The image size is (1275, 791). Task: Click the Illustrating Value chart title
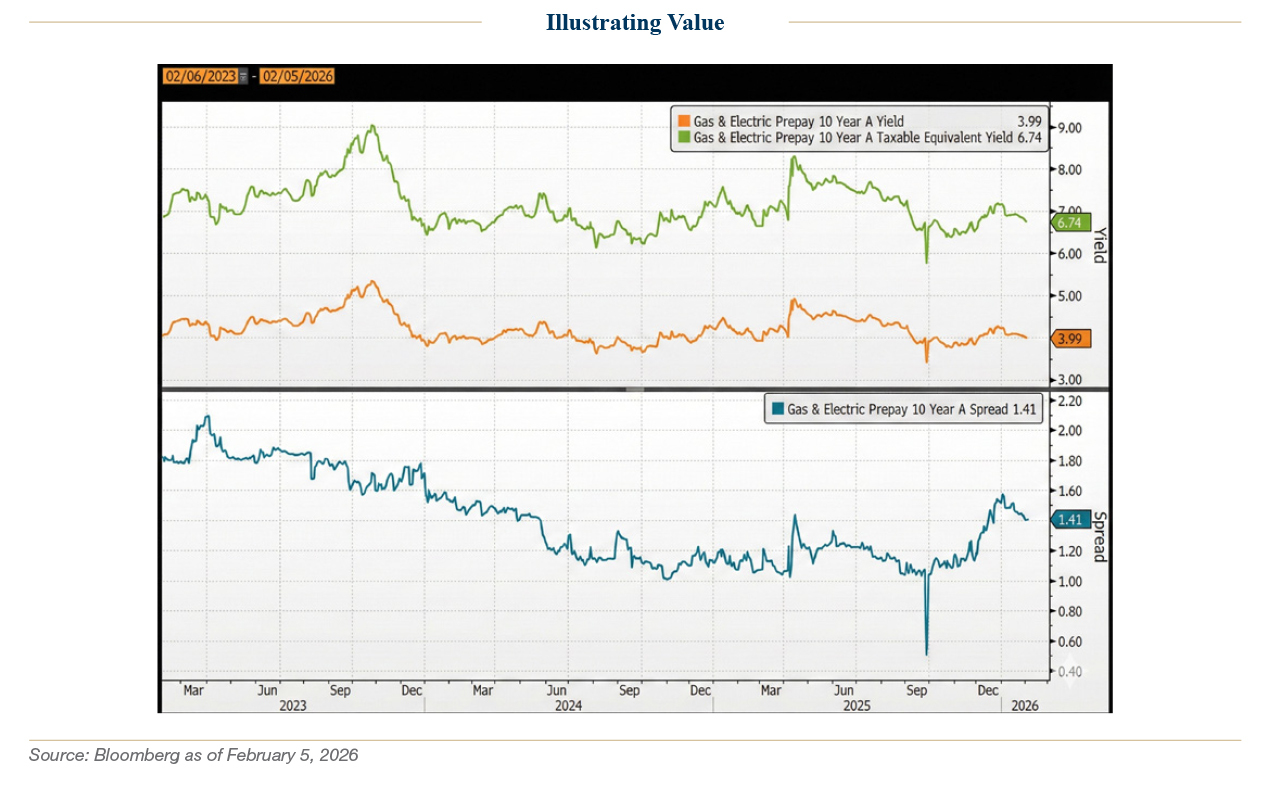coord(634,22)
